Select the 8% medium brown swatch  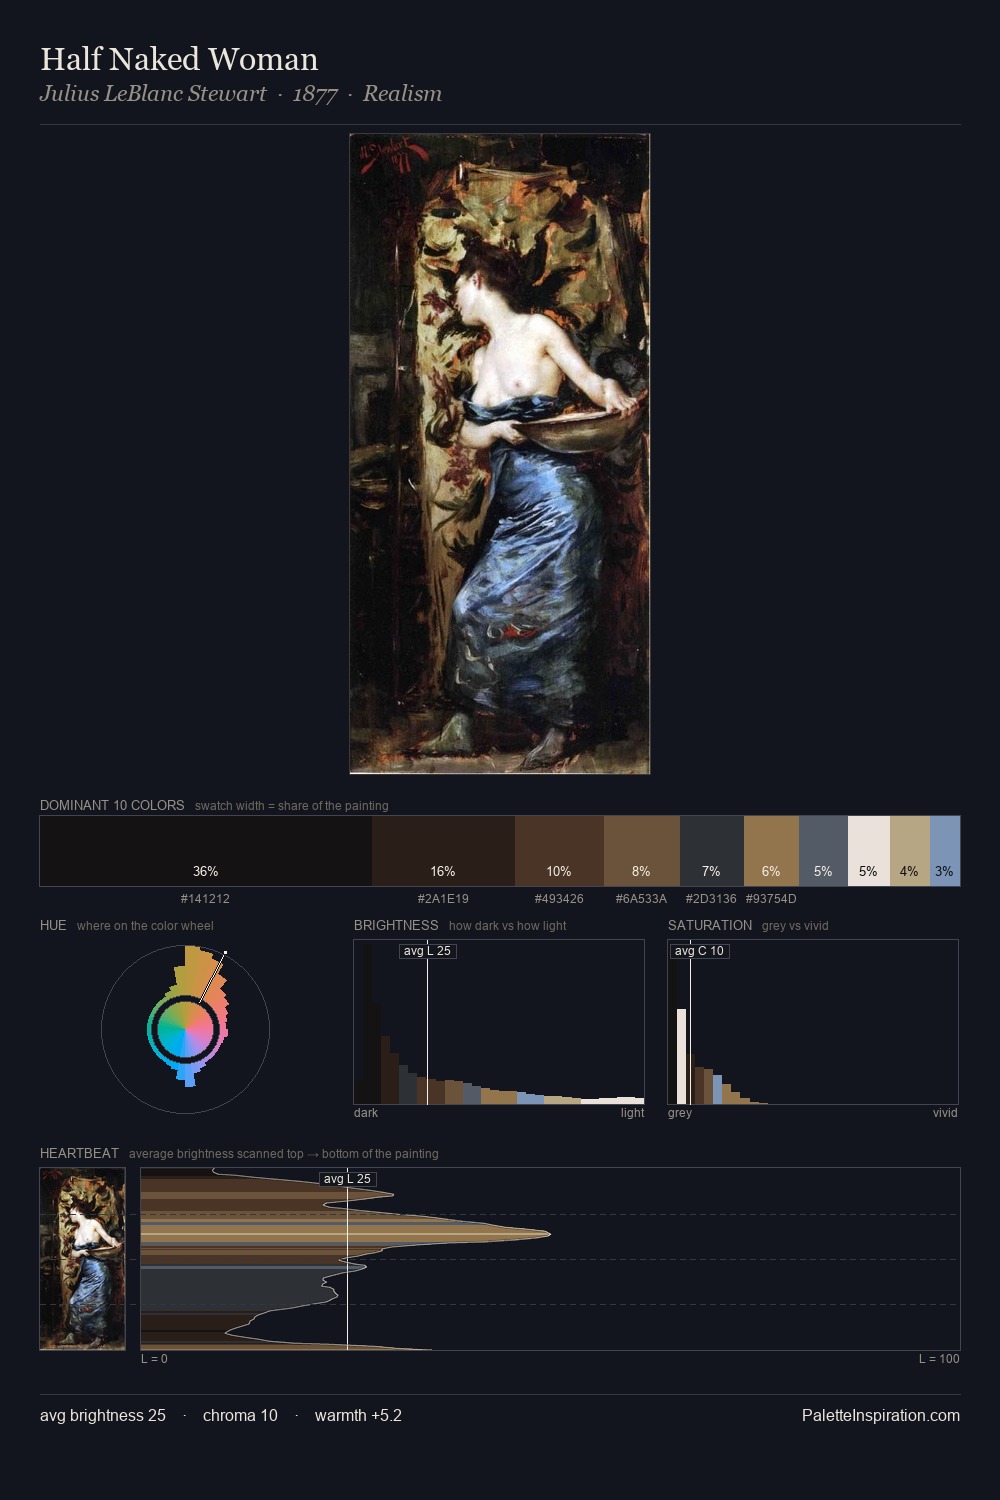pyautogui.click(x=642, y=851)
